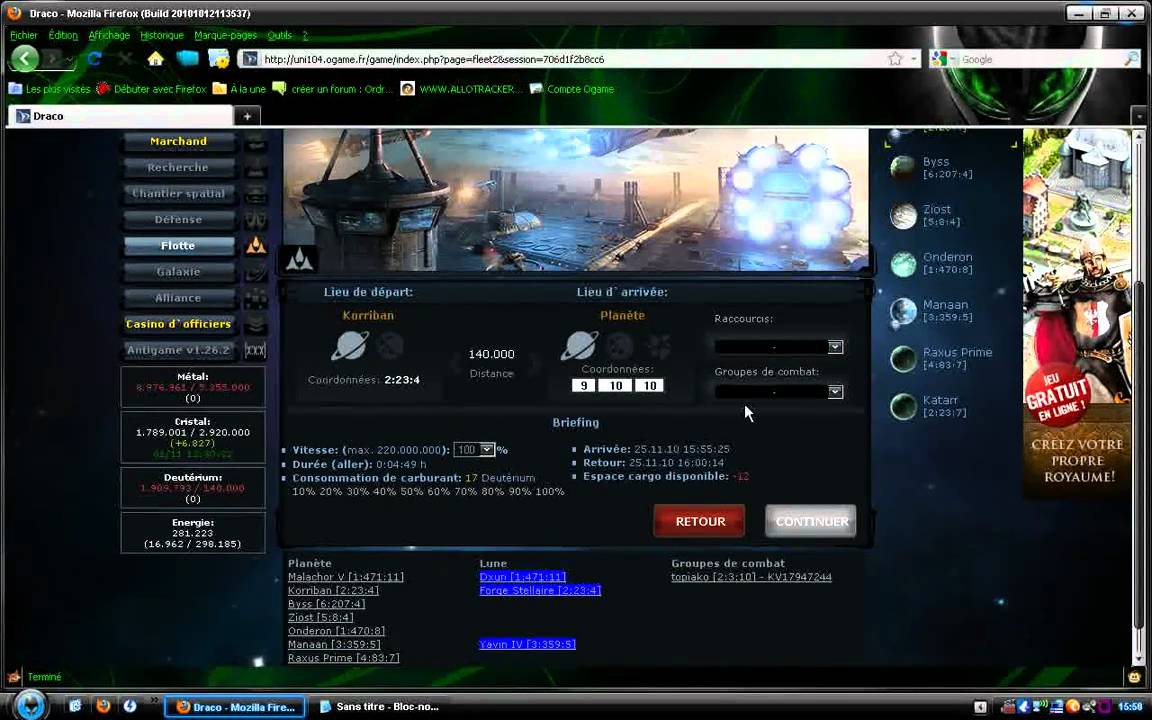The height and width of the screenshot is (720, 1152).
Task: Click the Alliance side icon
Action: point(255,298)
